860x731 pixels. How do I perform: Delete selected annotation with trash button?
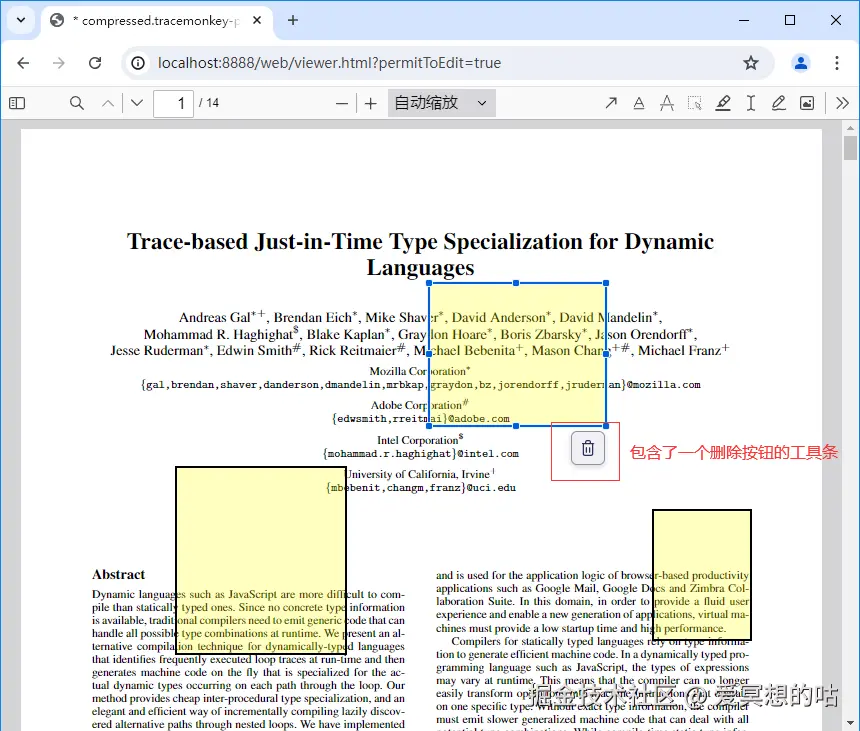[x=587, y=448]
